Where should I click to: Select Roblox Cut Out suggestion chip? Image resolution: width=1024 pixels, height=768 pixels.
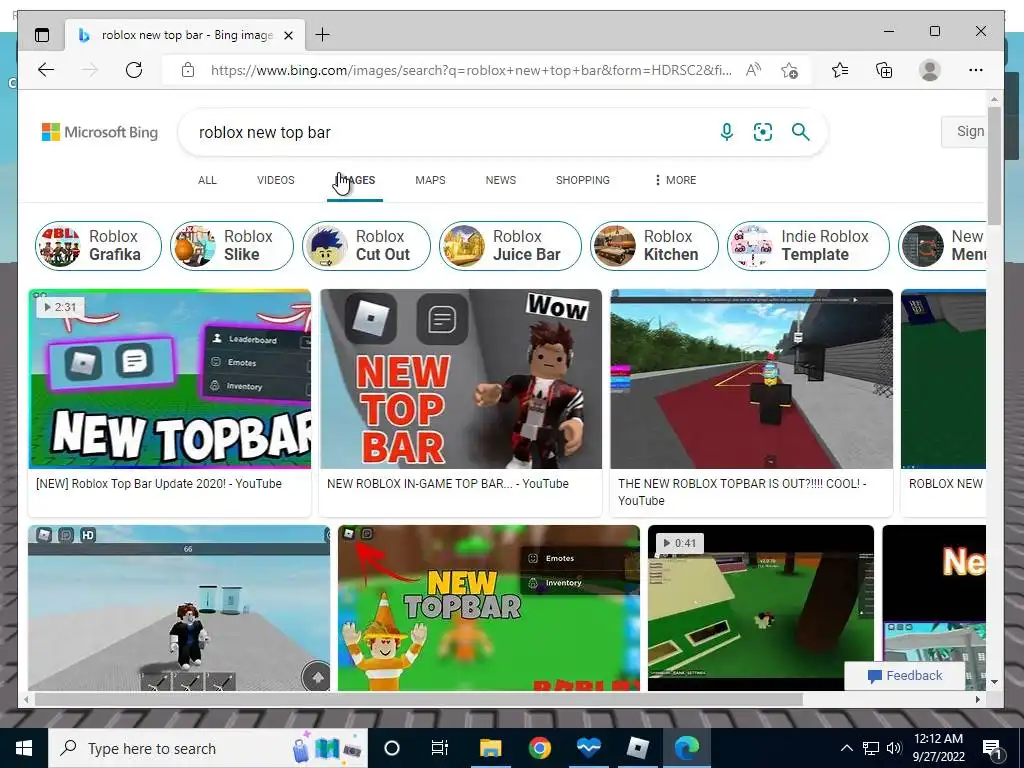pos(366,246)
